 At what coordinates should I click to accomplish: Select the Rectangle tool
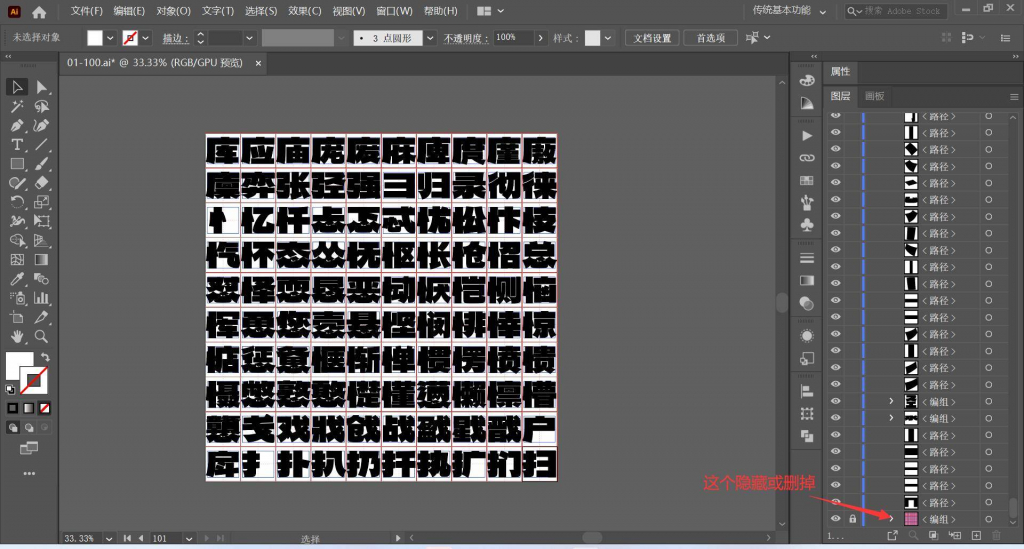click(x=17, y=164)
